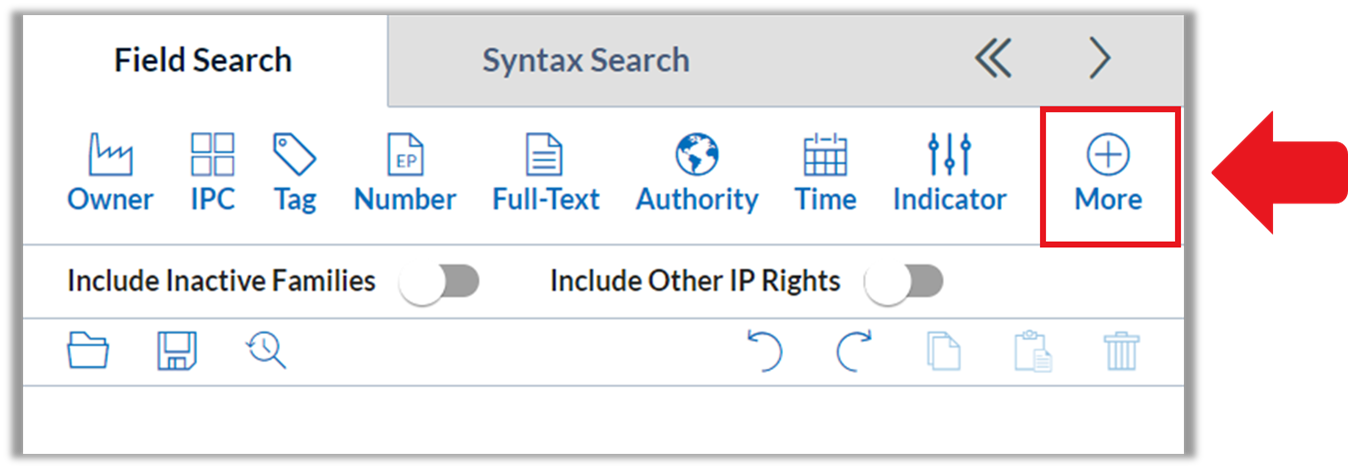
Task: Enable Include Inactive Families switch
Action: coord(439,282)
